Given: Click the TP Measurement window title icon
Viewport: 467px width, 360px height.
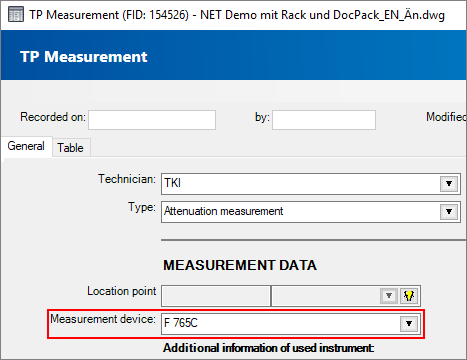Looking at the screenshot, I should pyautogui.click(x=16, y=15).
